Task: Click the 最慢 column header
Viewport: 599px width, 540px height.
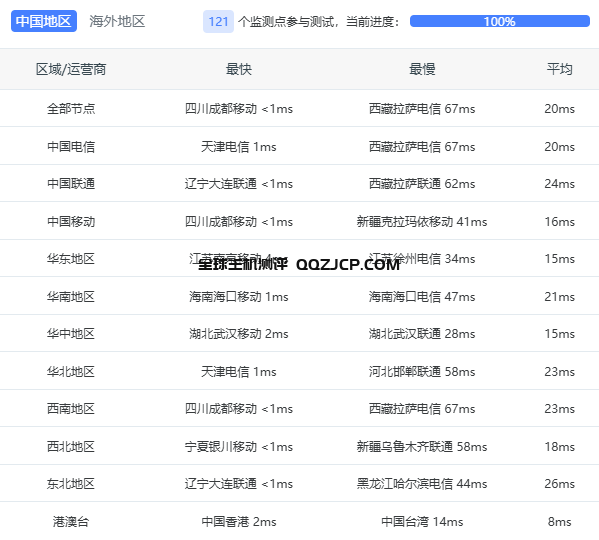Action: point(422,69)
